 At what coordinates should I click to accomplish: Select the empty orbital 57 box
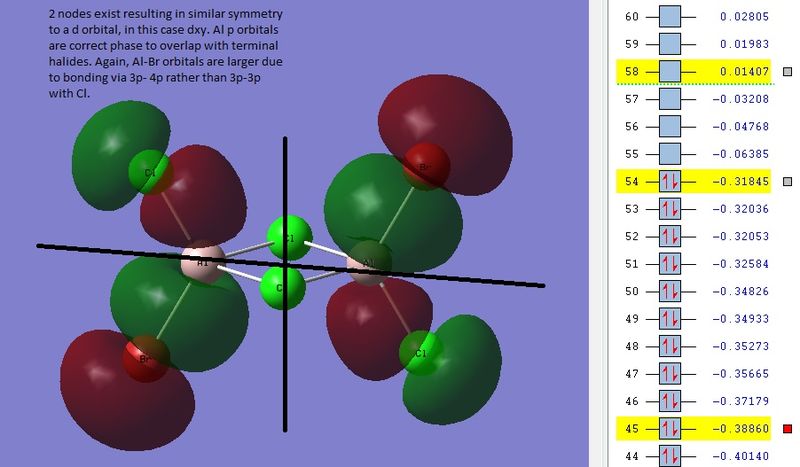[x=669, y=99]
